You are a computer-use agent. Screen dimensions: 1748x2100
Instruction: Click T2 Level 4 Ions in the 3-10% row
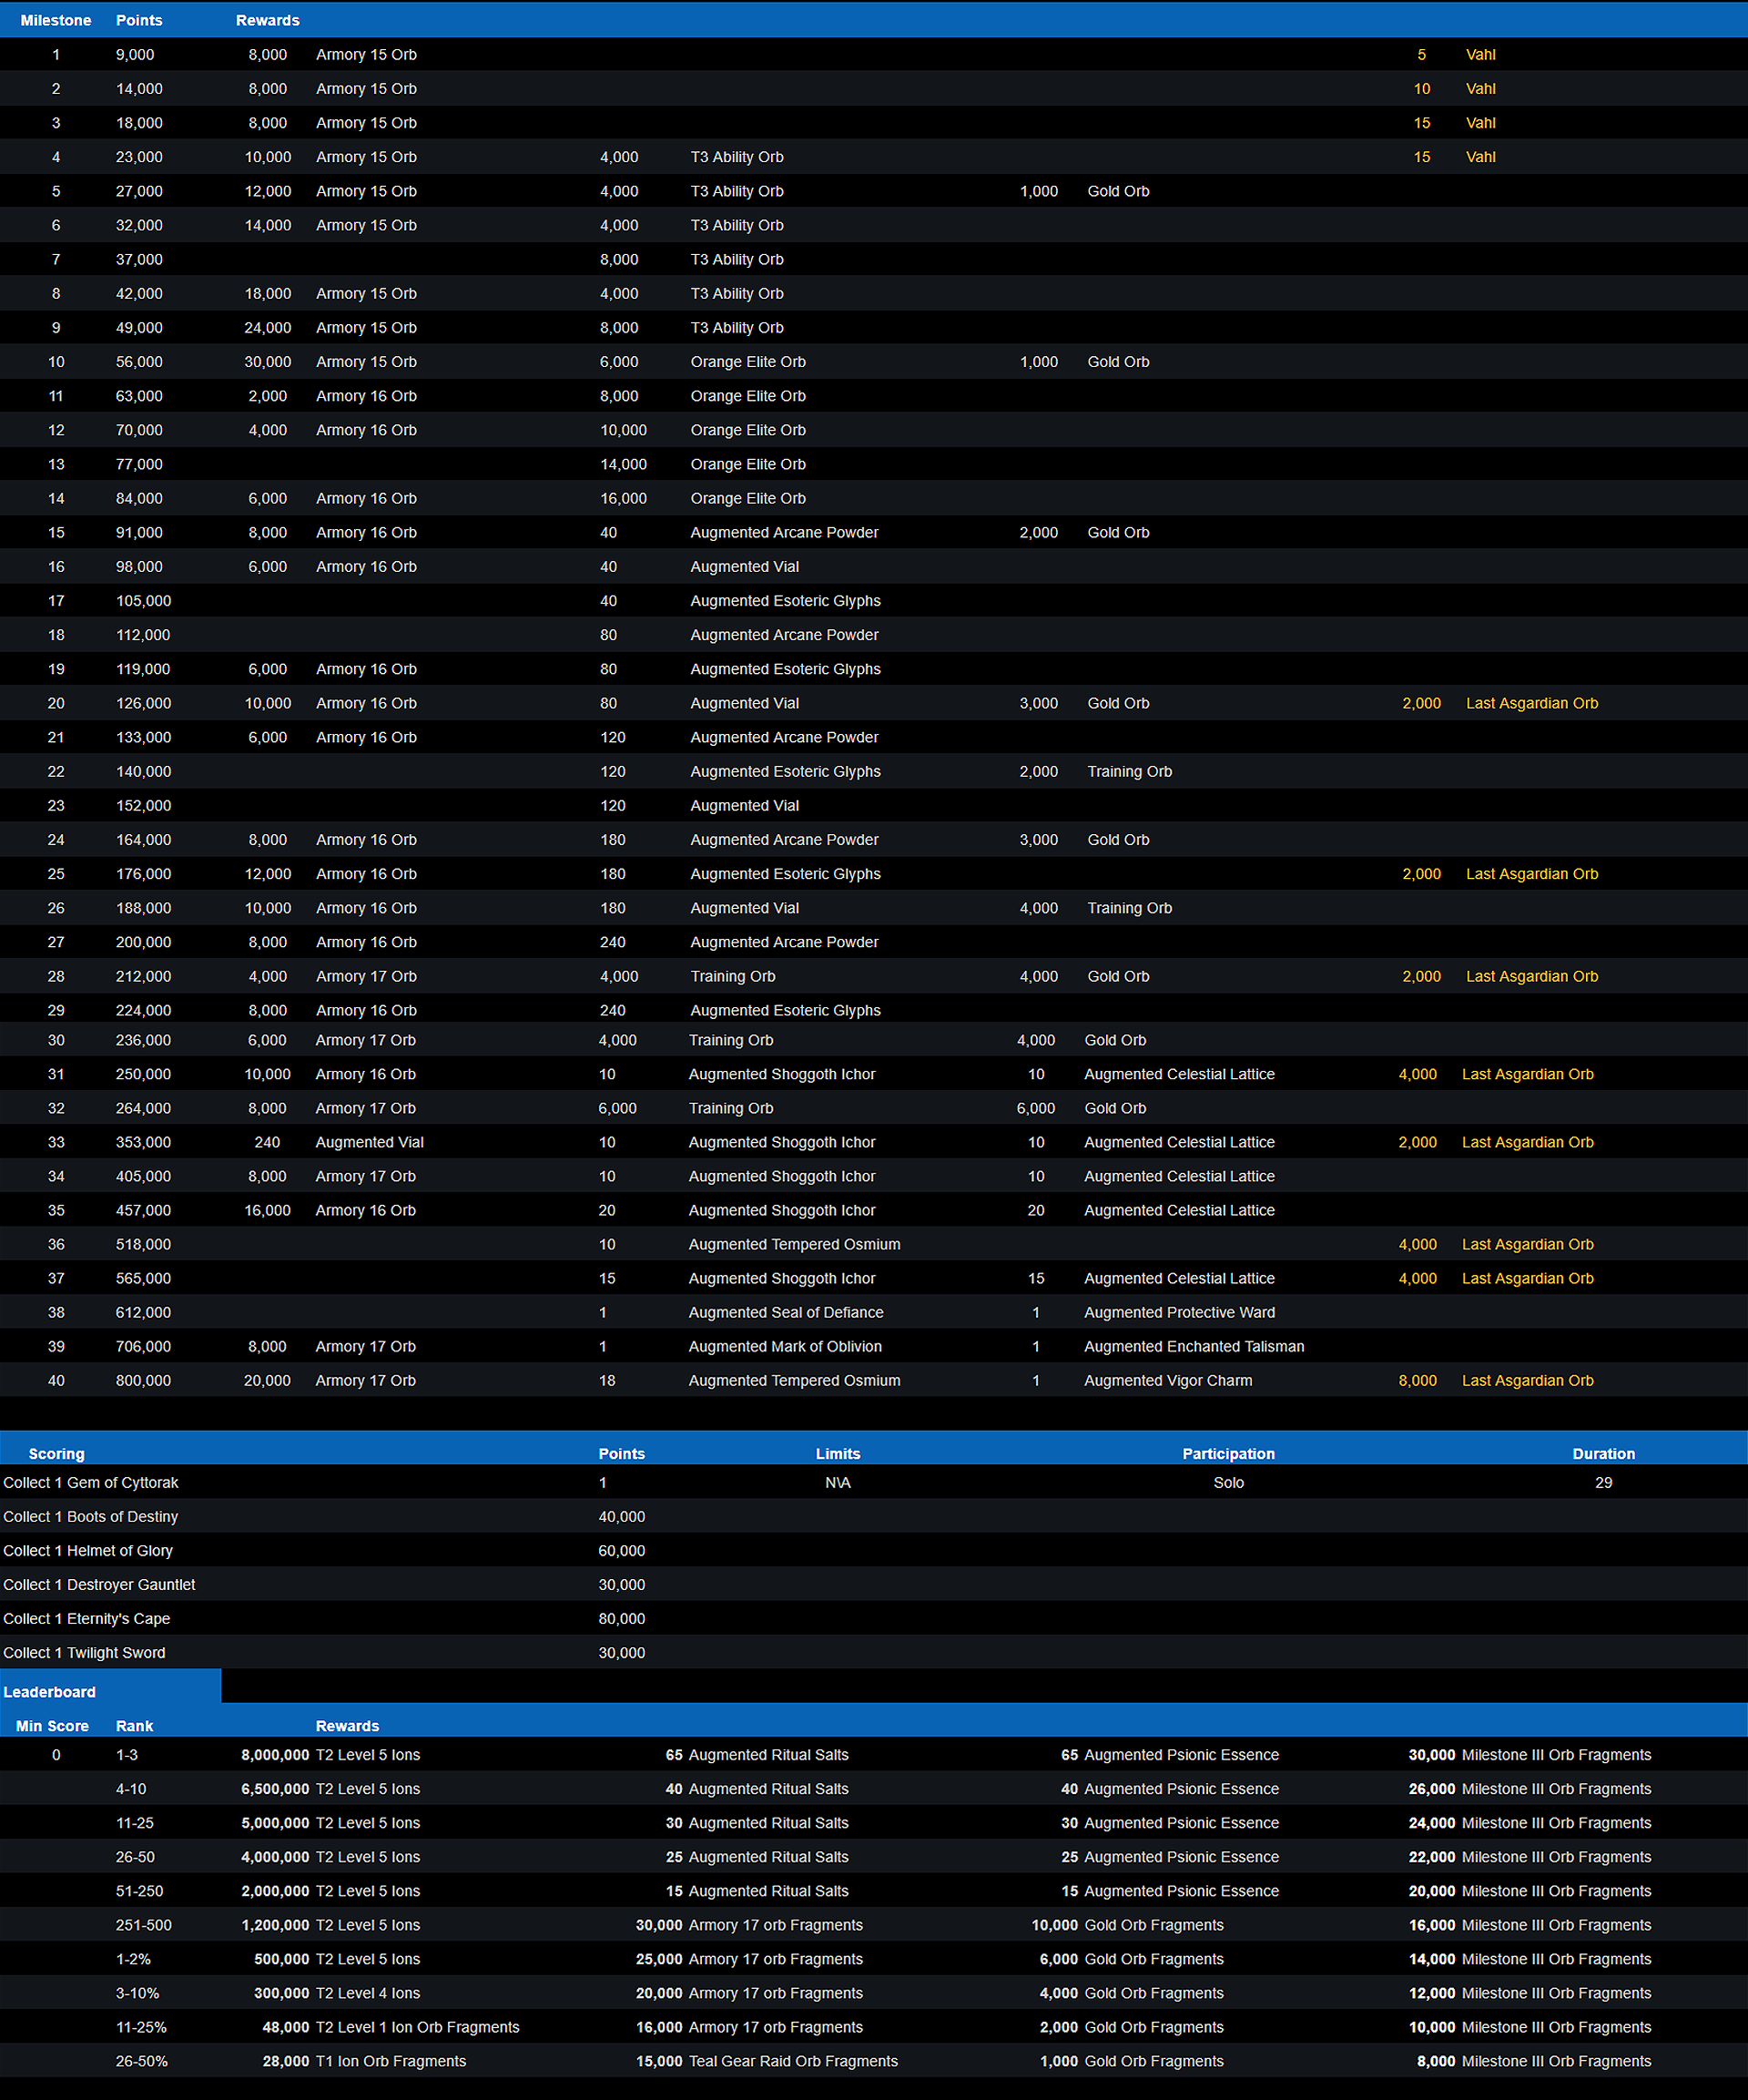tap(368, 1993)
